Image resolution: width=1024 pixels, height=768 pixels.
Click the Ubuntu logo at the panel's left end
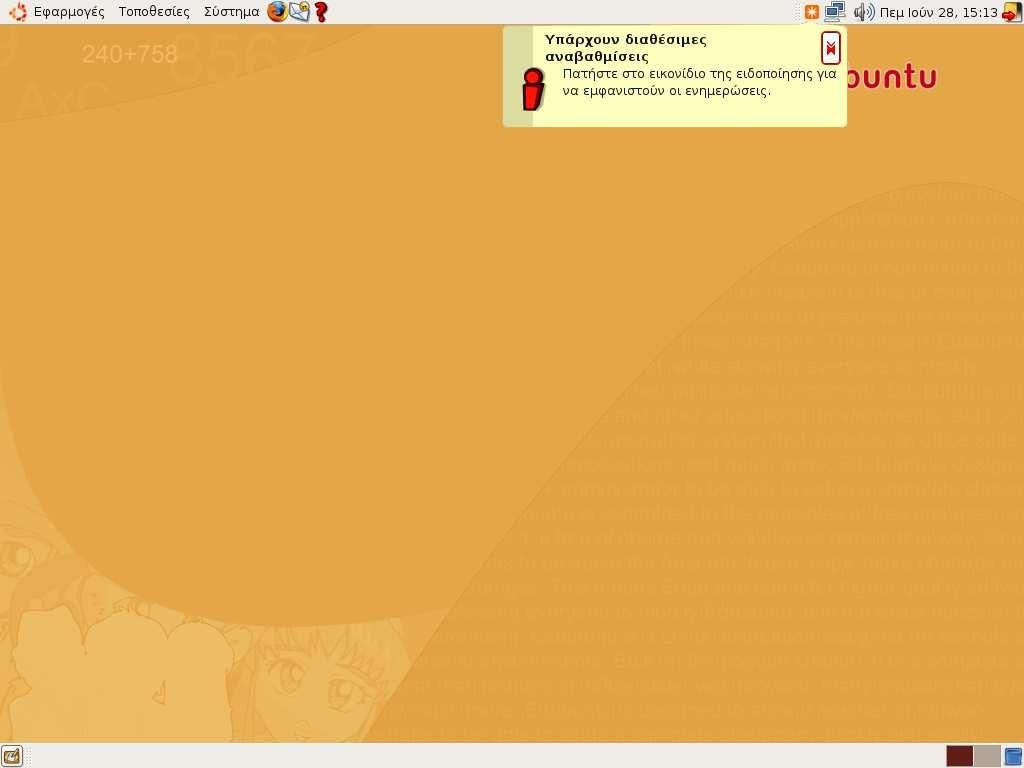point(18,12)
